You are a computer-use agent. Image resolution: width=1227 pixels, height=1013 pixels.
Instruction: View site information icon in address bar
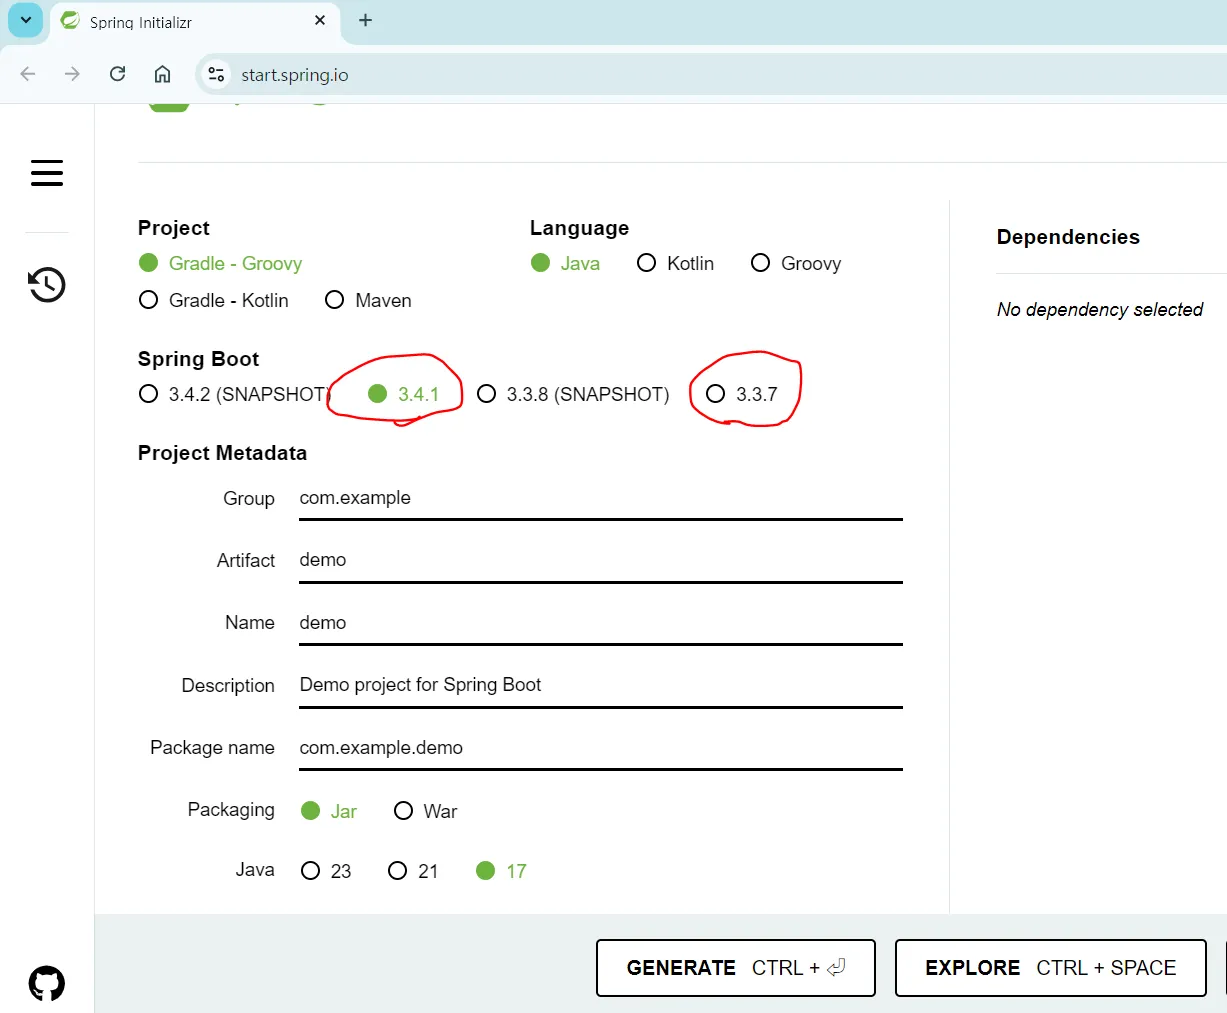coord(216,74)
